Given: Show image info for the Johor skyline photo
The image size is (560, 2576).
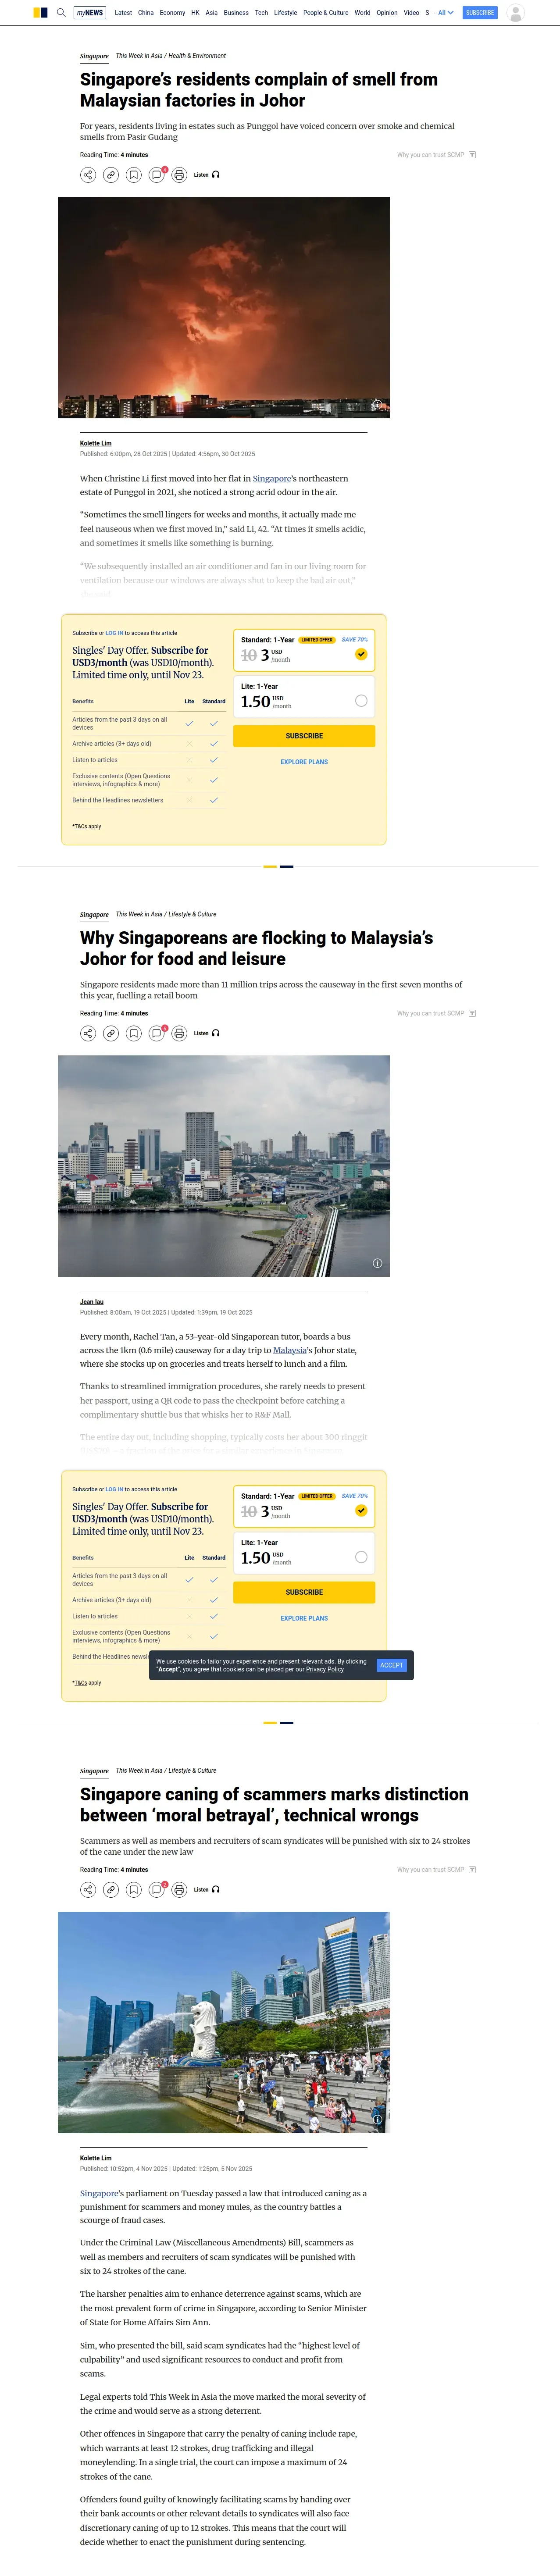Looking at the screenshot, I should pyautogui.click(x=377, y=1263).
